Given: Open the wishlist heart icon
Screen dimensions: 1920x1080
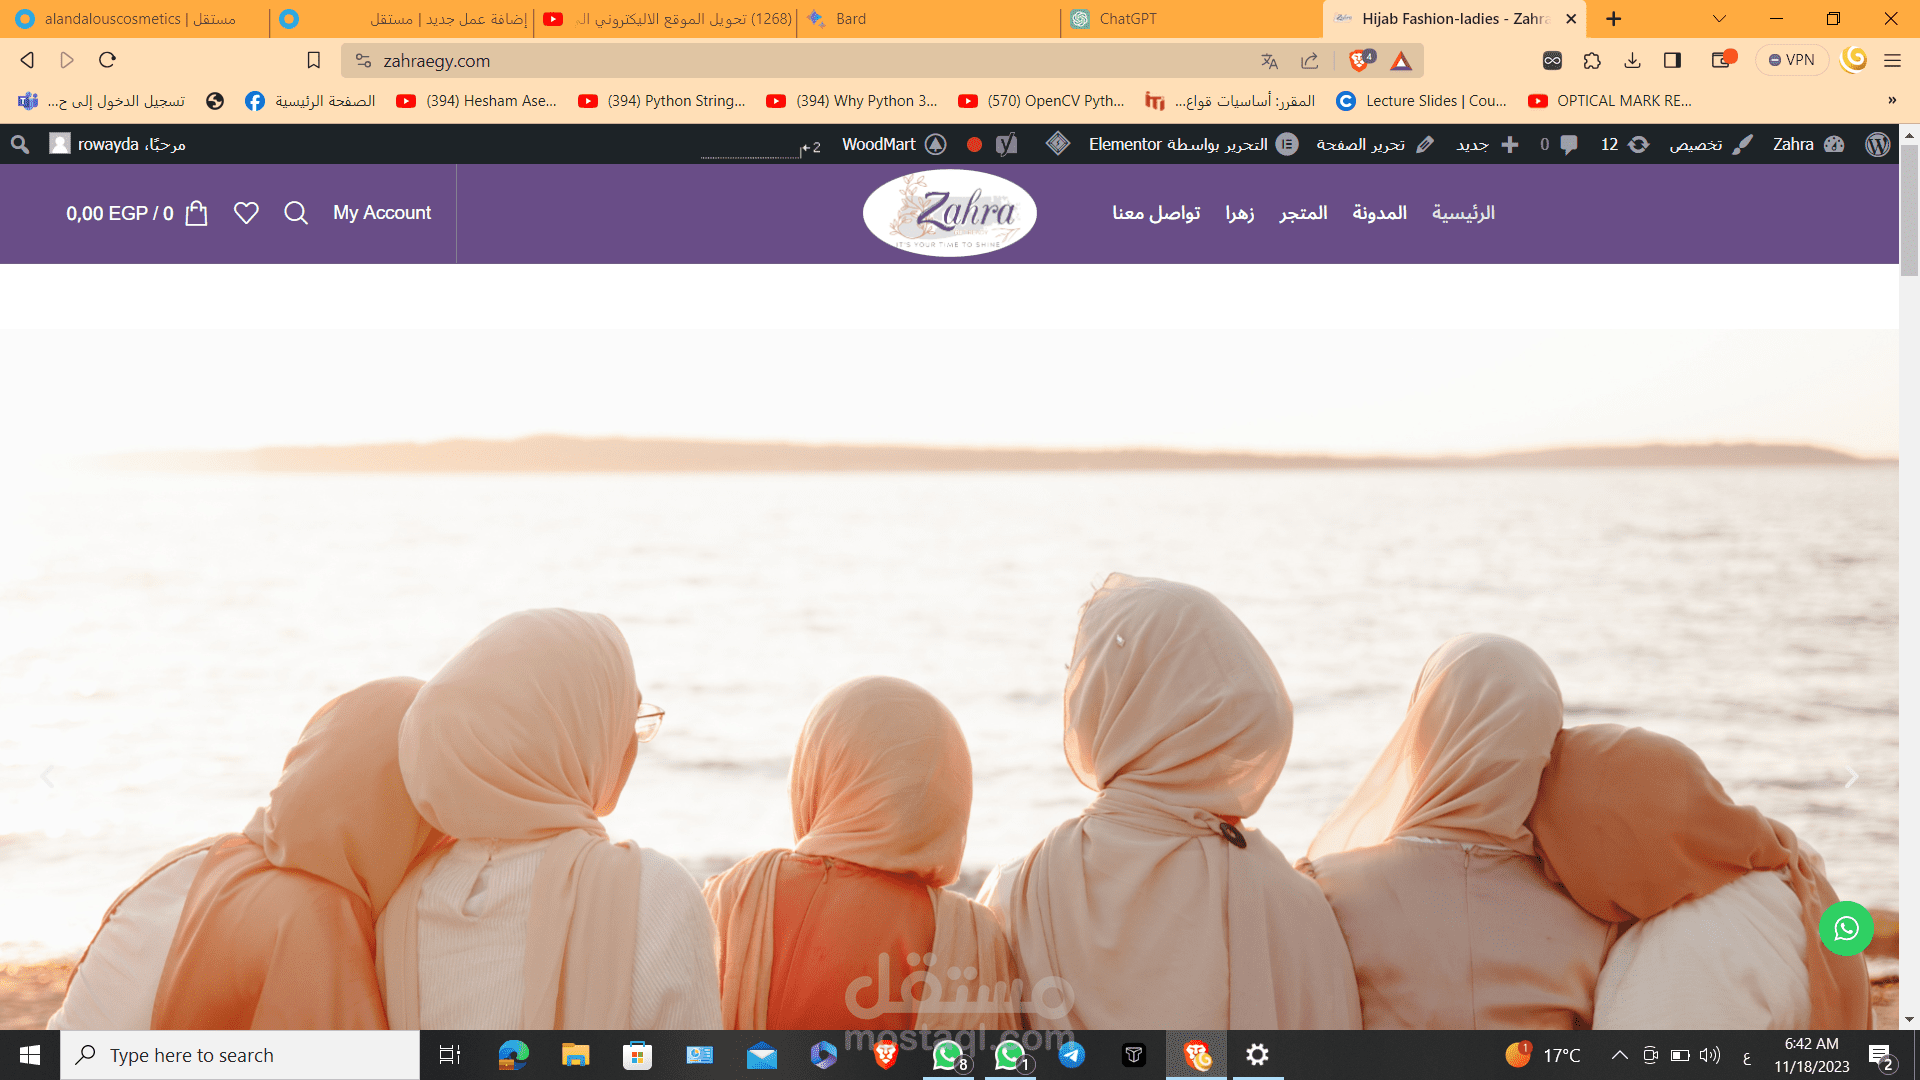Looking at the screenshot, I should click(246, 213).
